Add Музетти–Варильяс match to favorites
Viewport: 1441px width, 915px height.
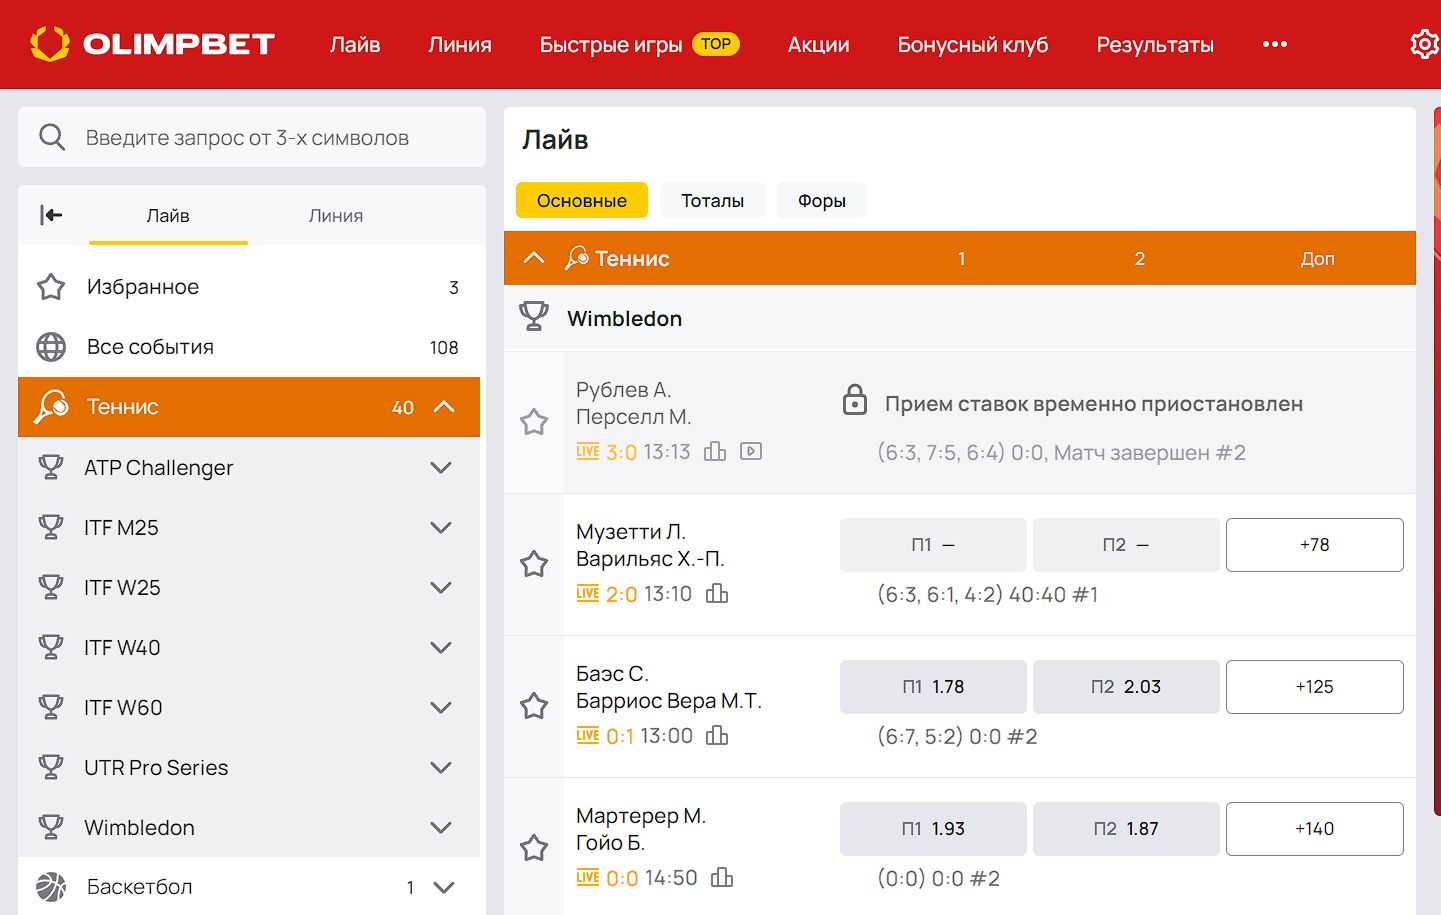point(534,564)
